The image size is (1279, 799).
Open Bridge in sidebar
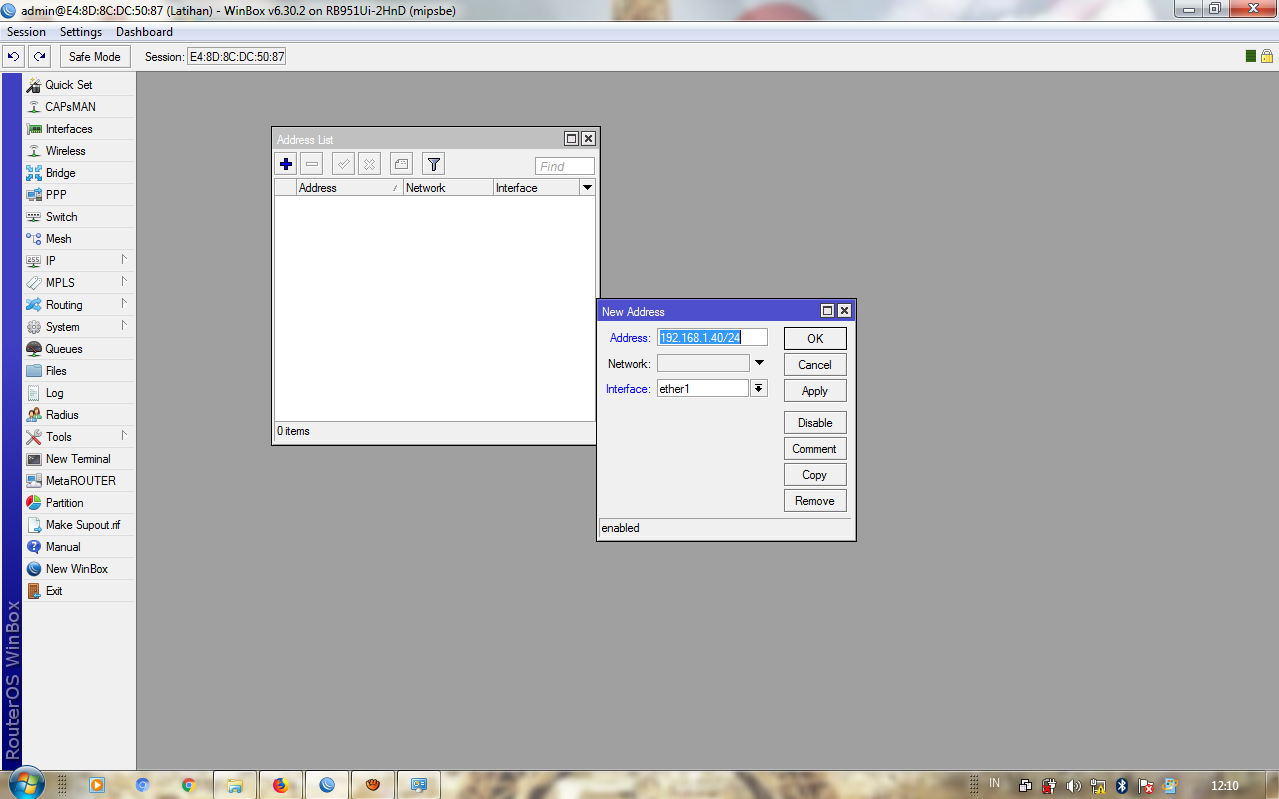[x=79, y=173]
